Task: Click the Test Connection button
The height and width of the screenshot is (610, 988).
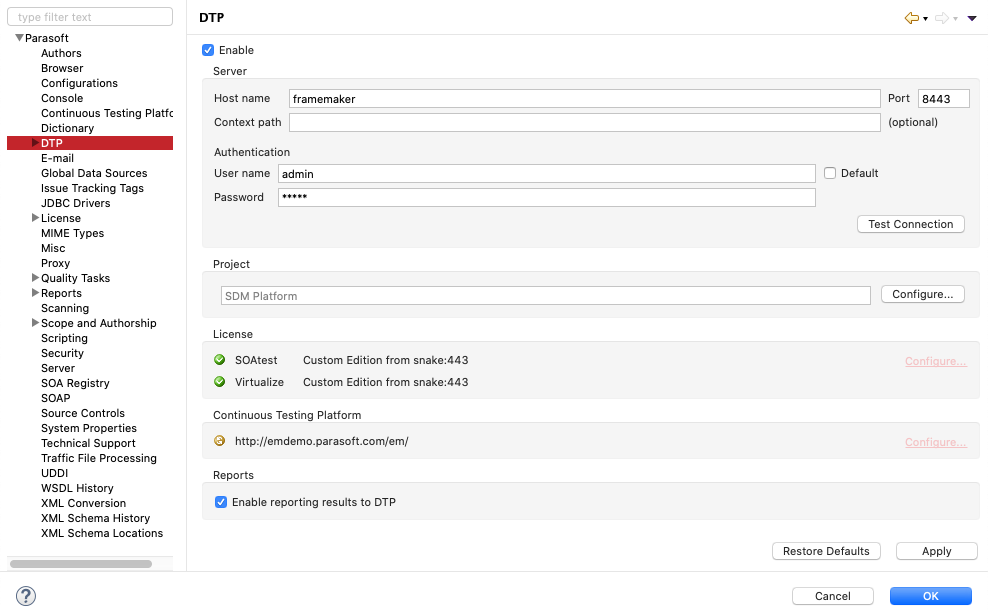Action: [x=910, y=224]
